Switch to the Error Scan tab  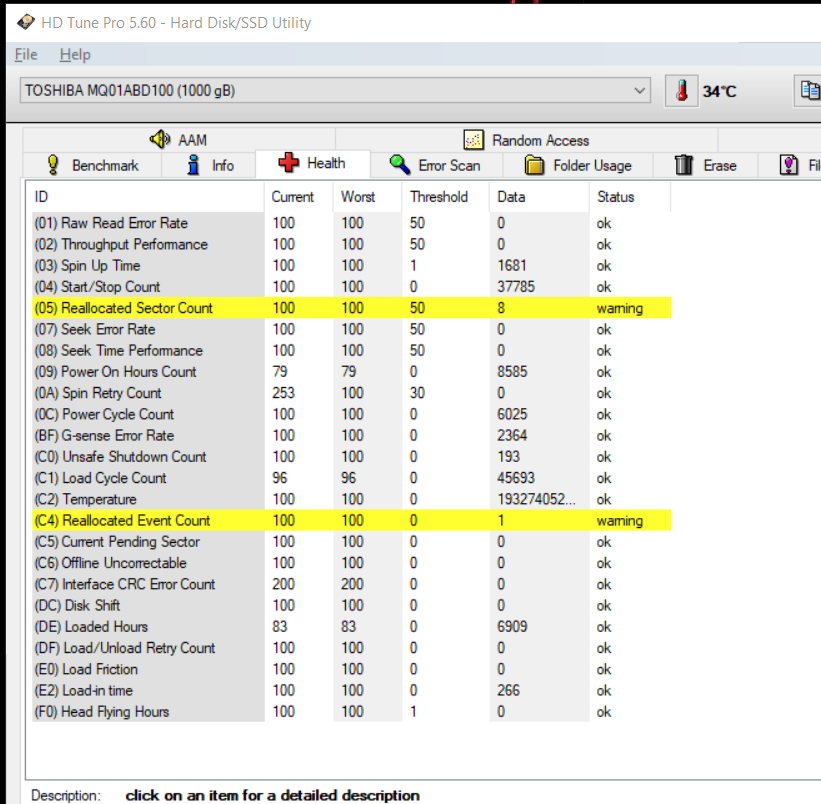pyautogui.click(x=436, y=165)
